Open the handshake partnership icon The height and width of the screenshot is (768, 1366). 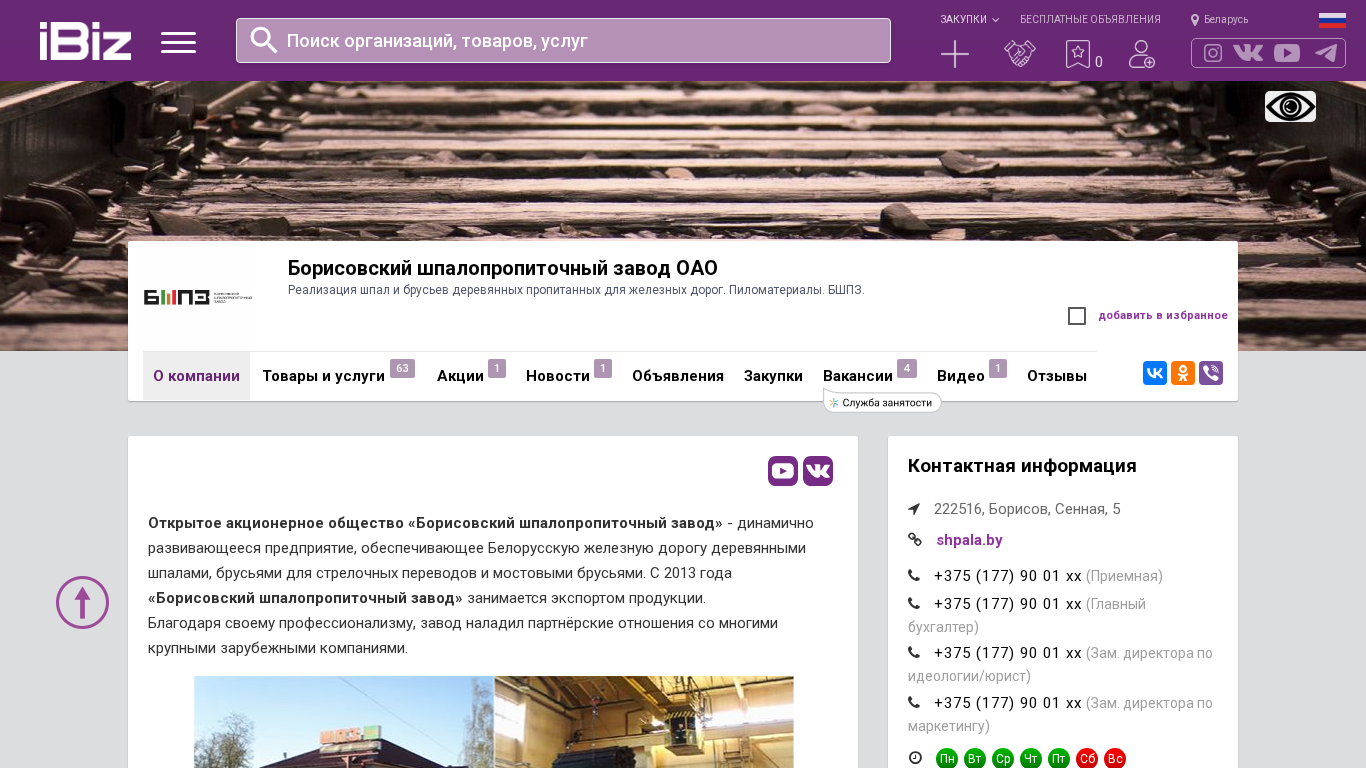point(1020,54)
